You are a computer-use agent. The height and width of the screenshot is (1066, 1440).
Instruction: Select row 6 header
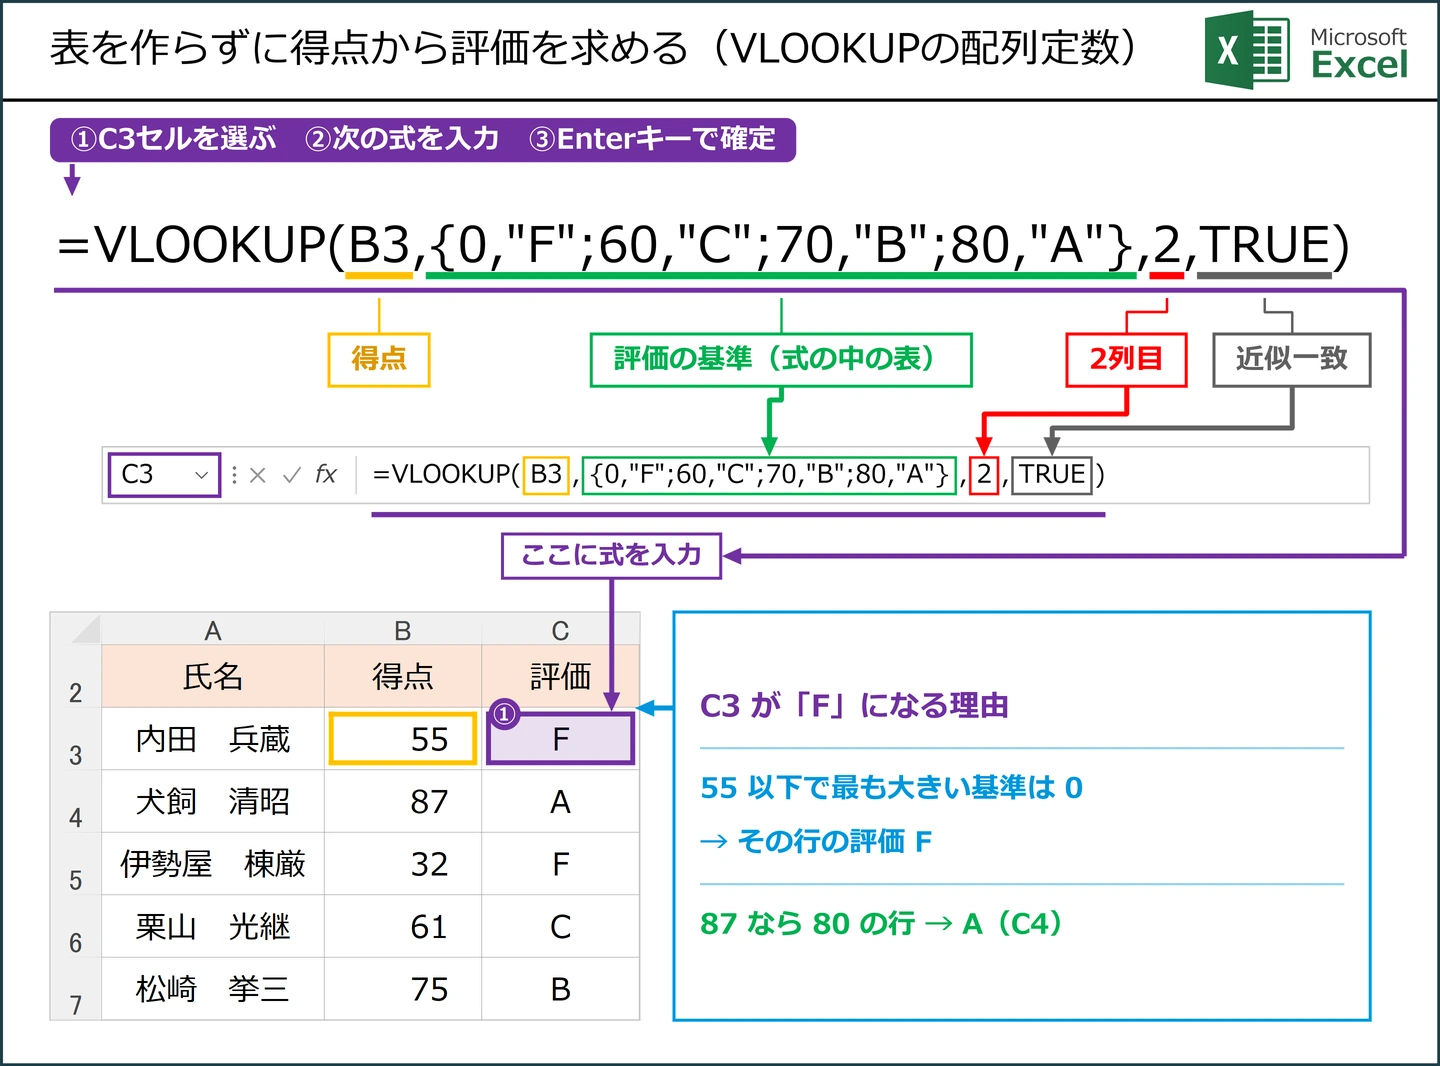click(x=75, y=927)
